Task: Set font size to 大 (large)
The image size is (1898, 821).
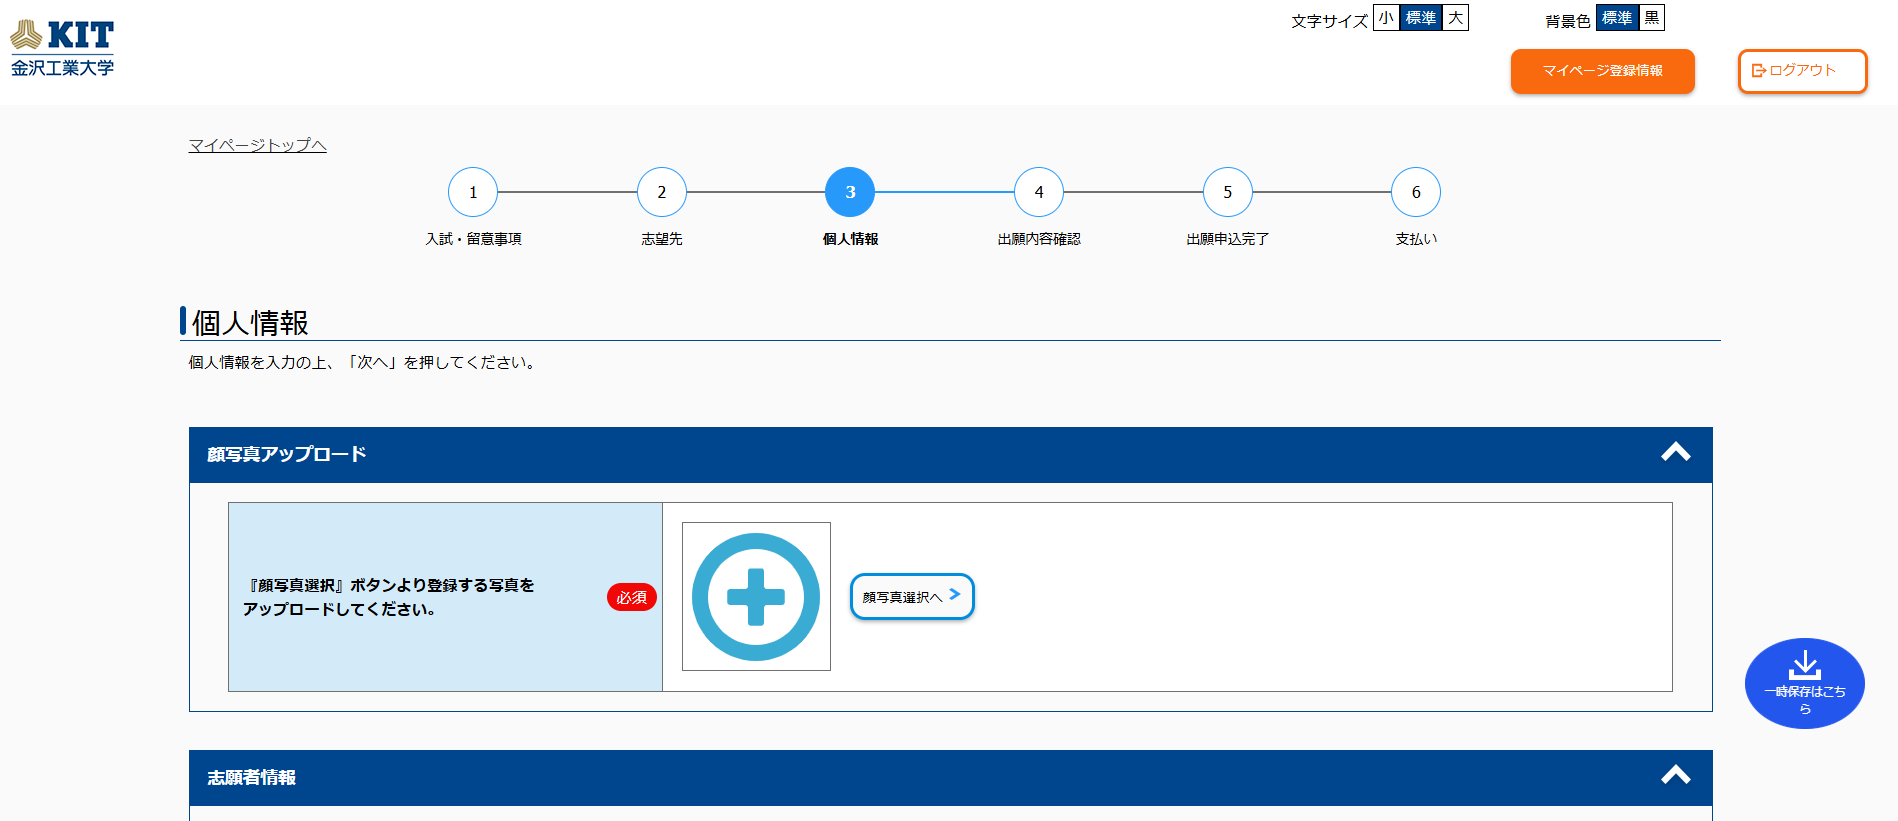Action: (1456, 18)
